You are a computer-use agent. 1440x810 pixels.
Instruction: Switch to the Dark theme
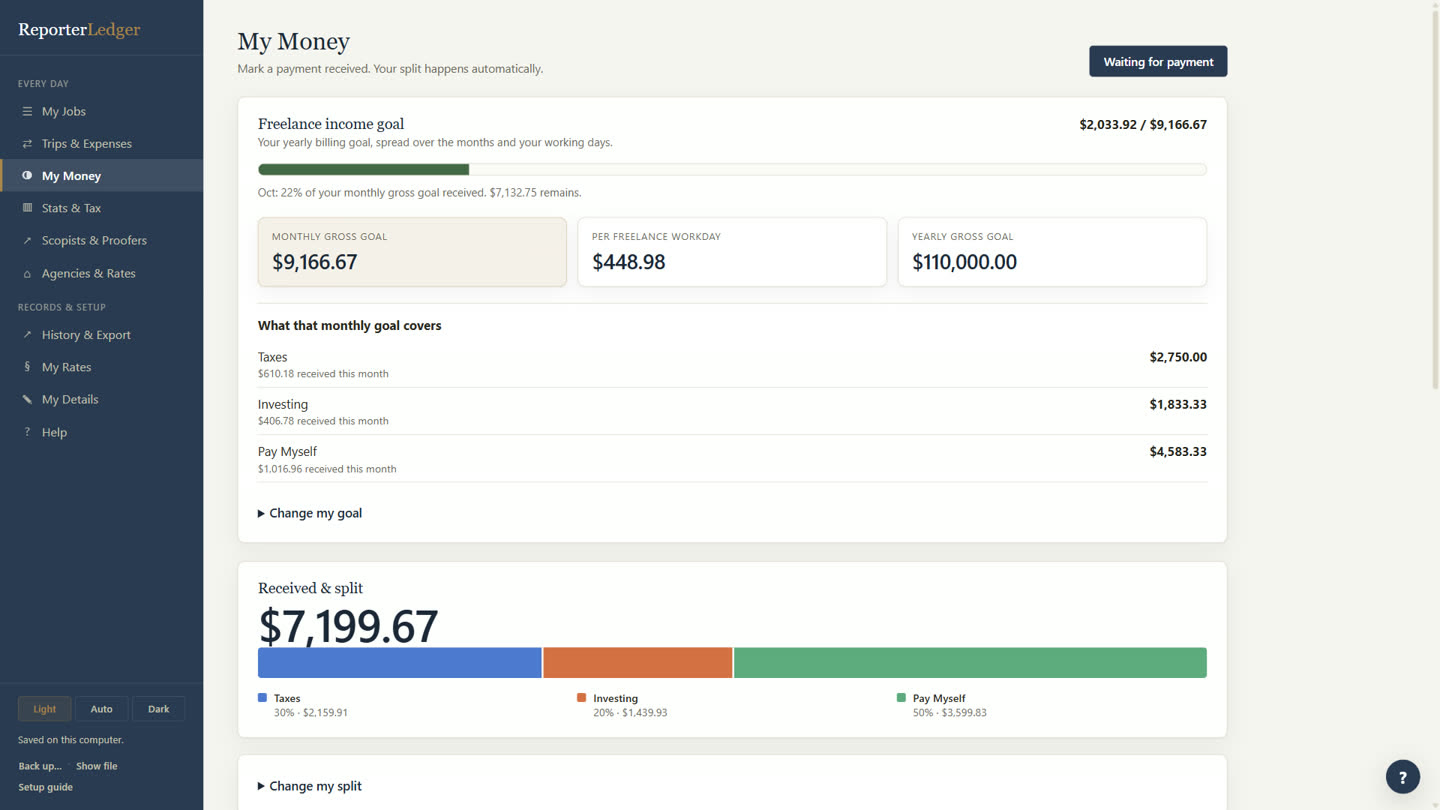point(159,709)
